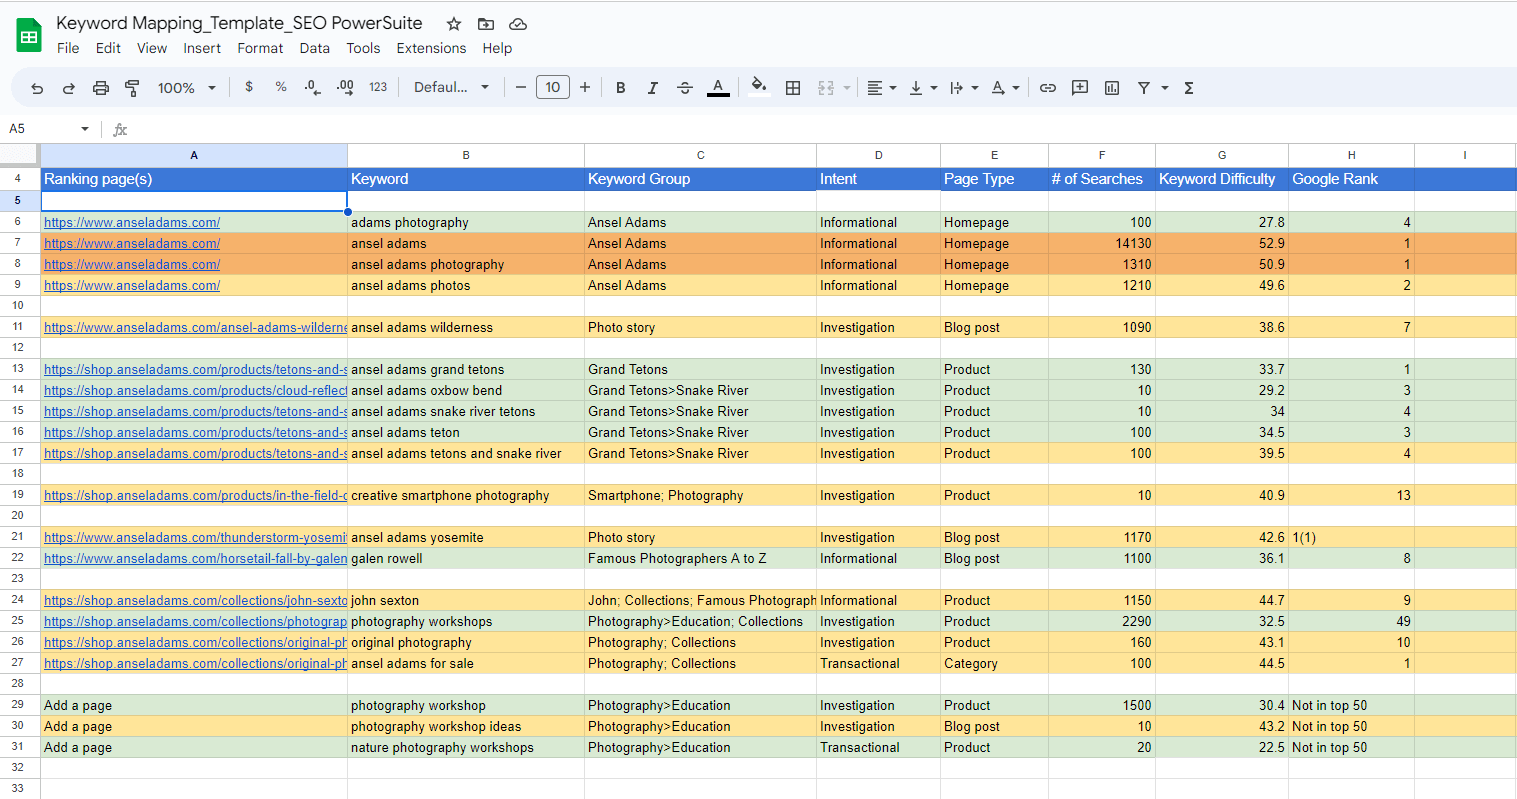Screen dimensions: 1517x799
Task: Select the 'Transactional' cell in row 27
Action: point(878,664)
